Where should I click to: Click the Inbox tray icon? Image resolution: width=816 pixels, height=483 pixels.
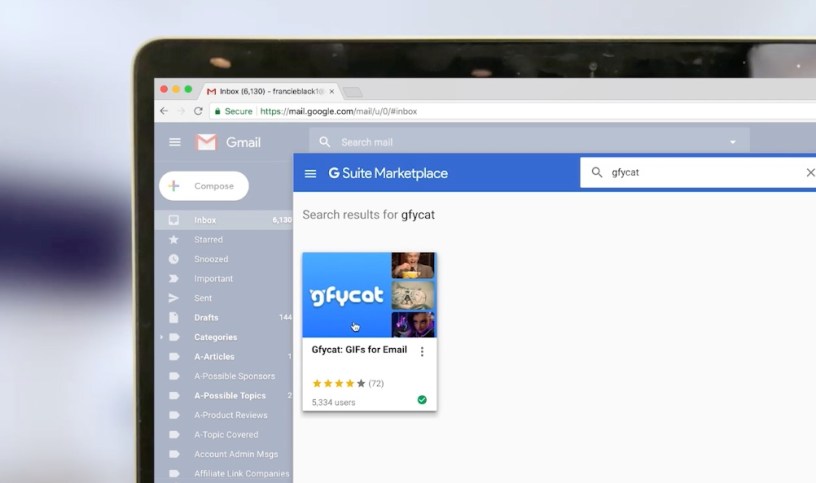pyautogui.click(x=174, y=220)
